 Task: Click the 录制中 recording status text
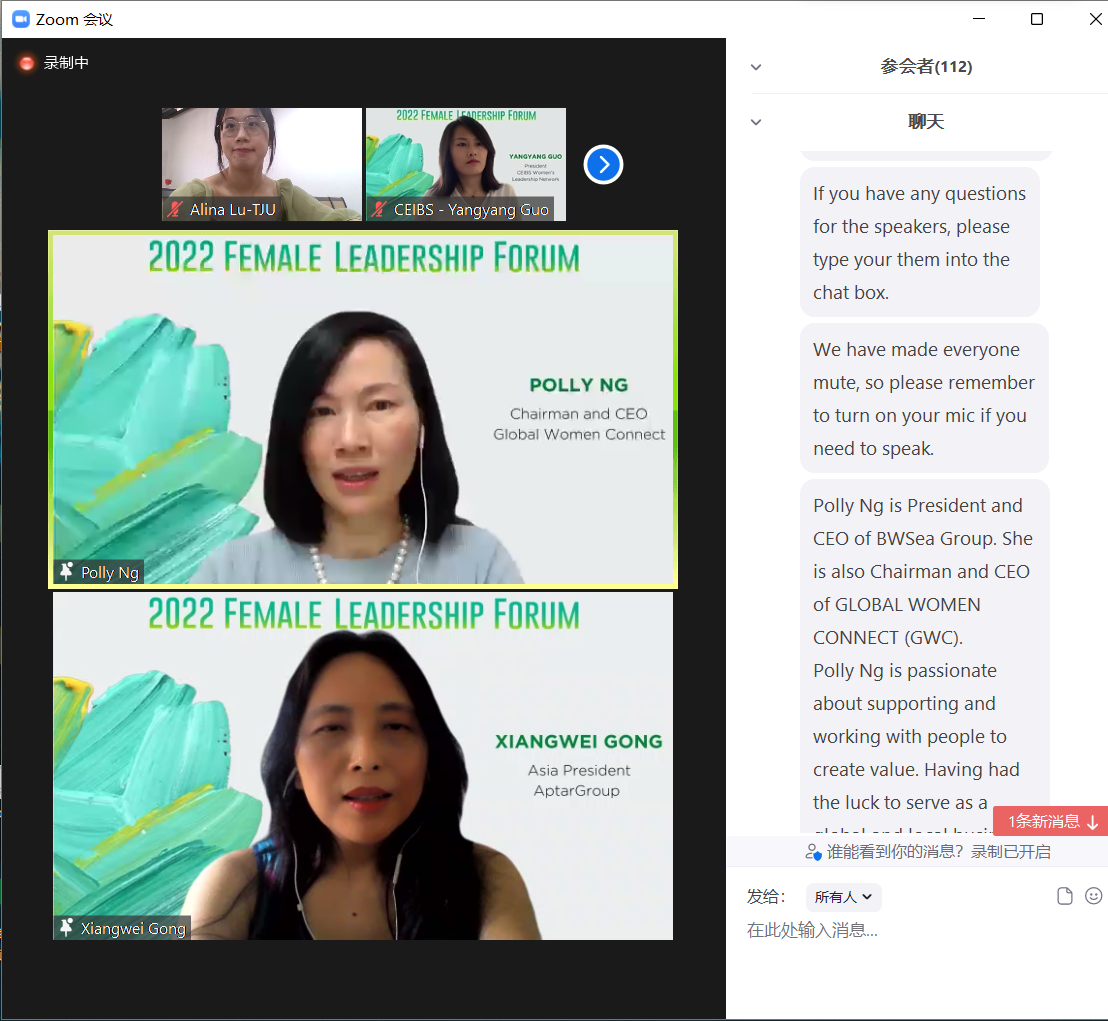pyautogui.click(x=66, y=63)
